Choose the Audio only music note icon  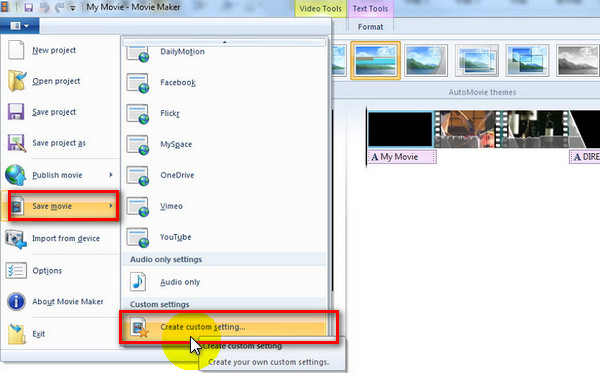(x=138, y=282)
